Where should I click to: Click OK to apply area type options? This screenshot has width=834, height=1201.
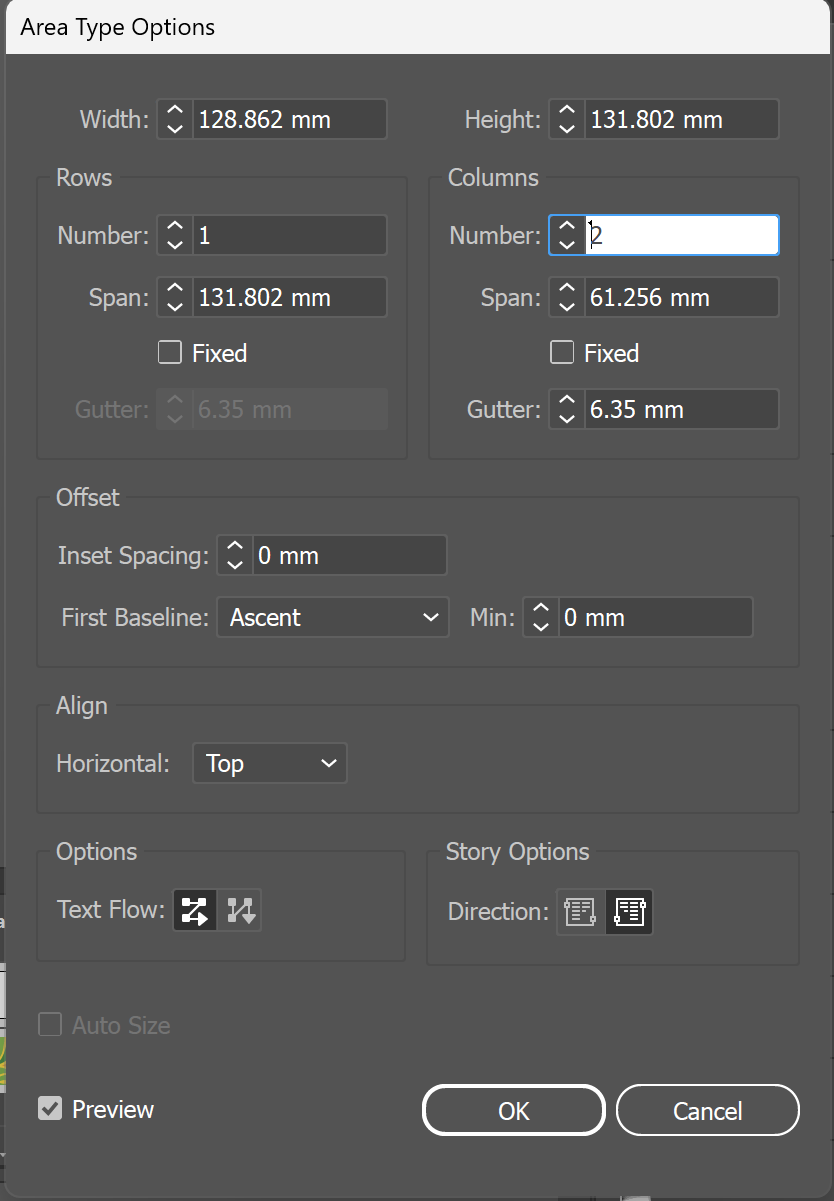[x=513, y=1111]
